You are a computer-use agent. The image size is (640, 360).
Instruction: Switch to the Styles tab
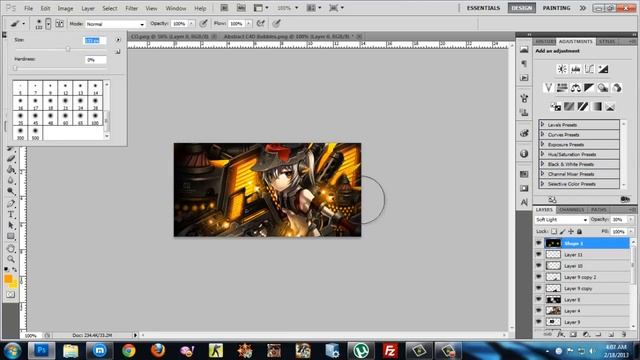tap(607, 42)
